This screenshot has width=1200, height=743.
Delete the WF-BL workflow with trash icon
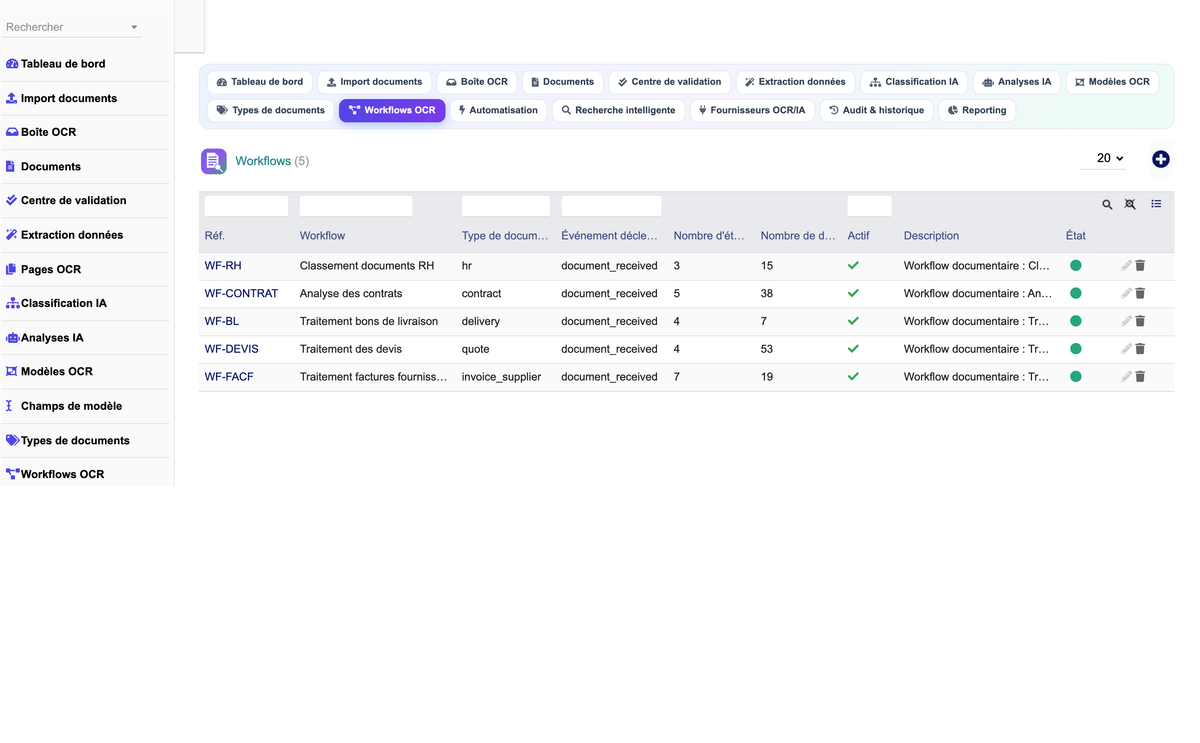click(x=1140, y=321)
